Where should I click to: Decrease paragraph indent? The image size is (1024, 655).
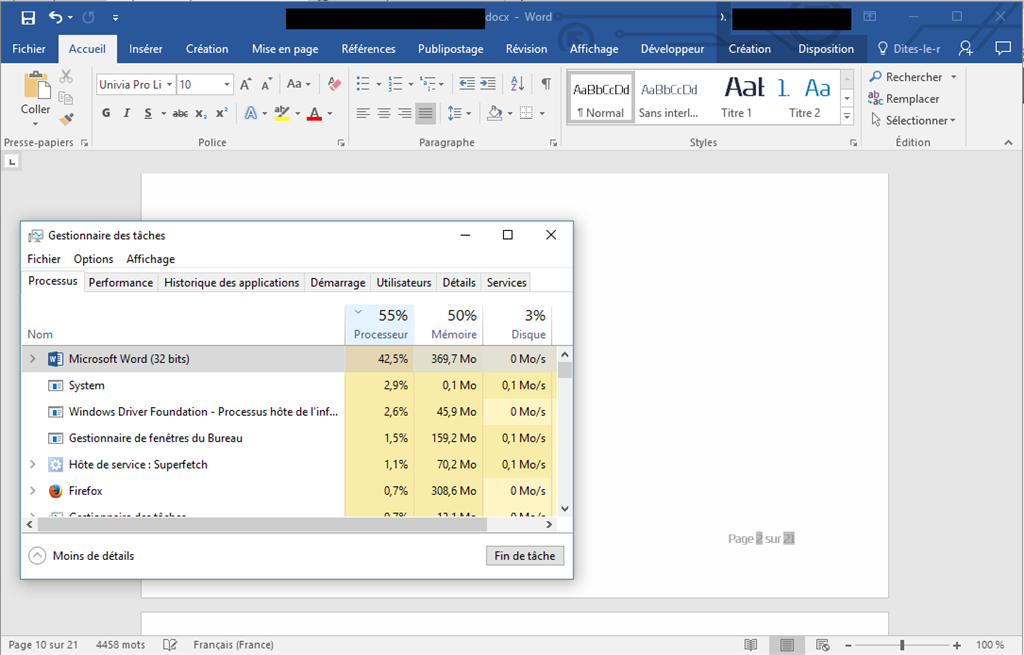pyautogui.click(x=467, y=84)
